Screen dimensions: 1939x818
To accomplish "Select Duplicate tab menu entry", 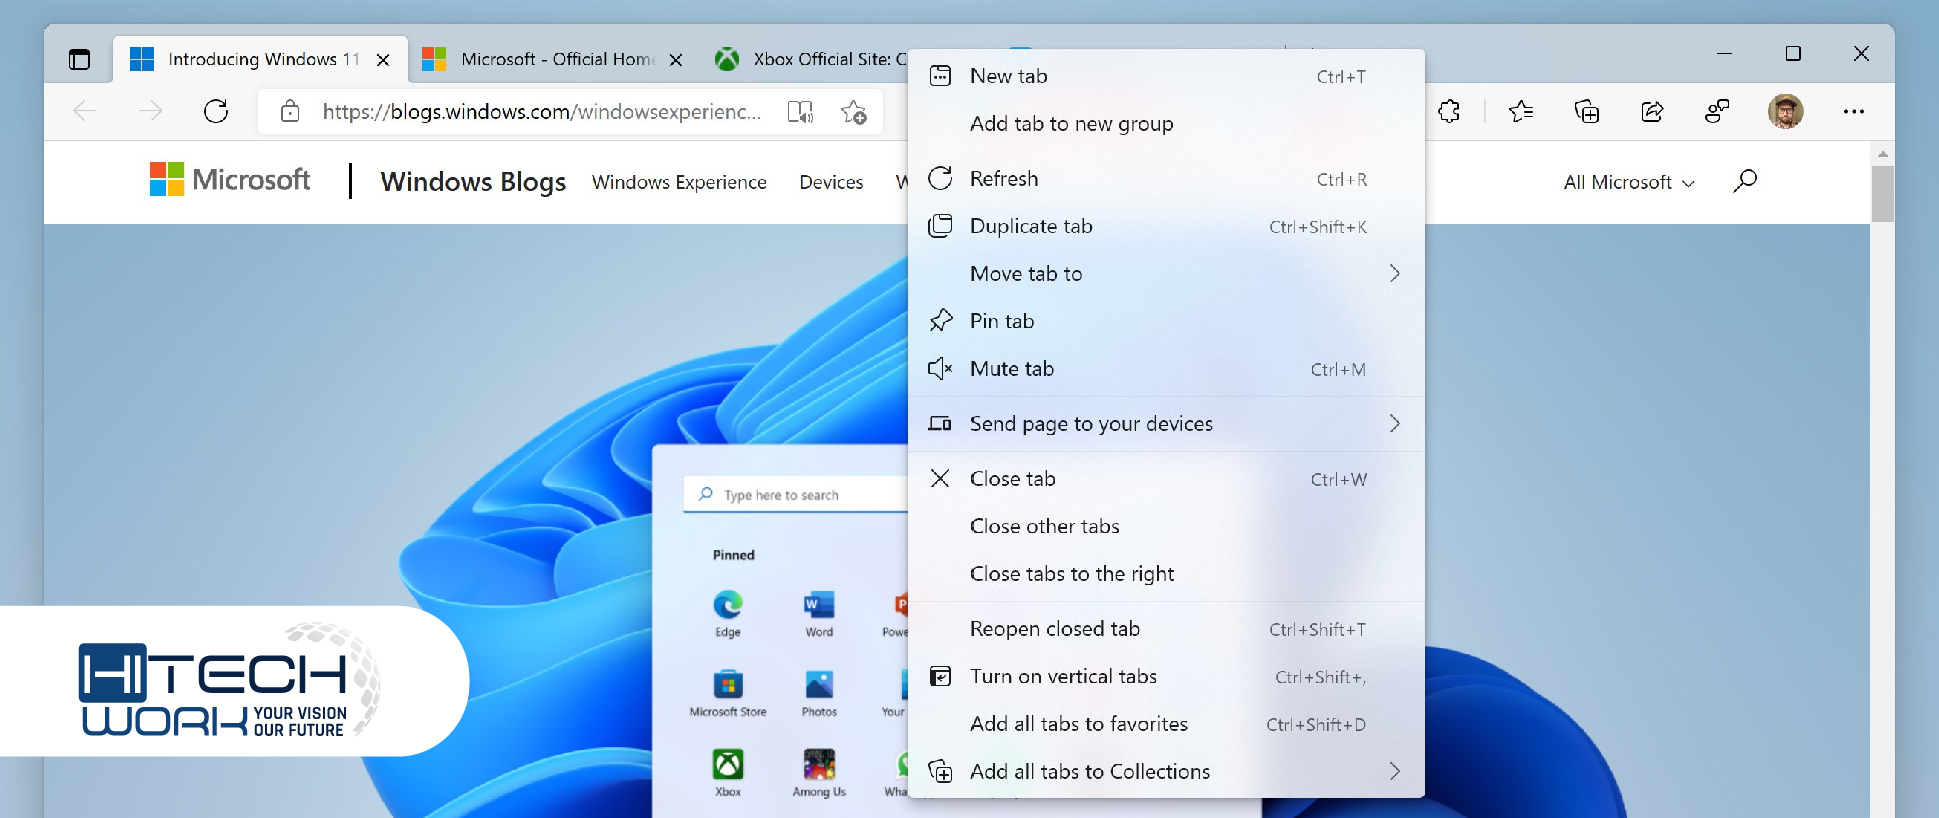I will pos(1166,226).
